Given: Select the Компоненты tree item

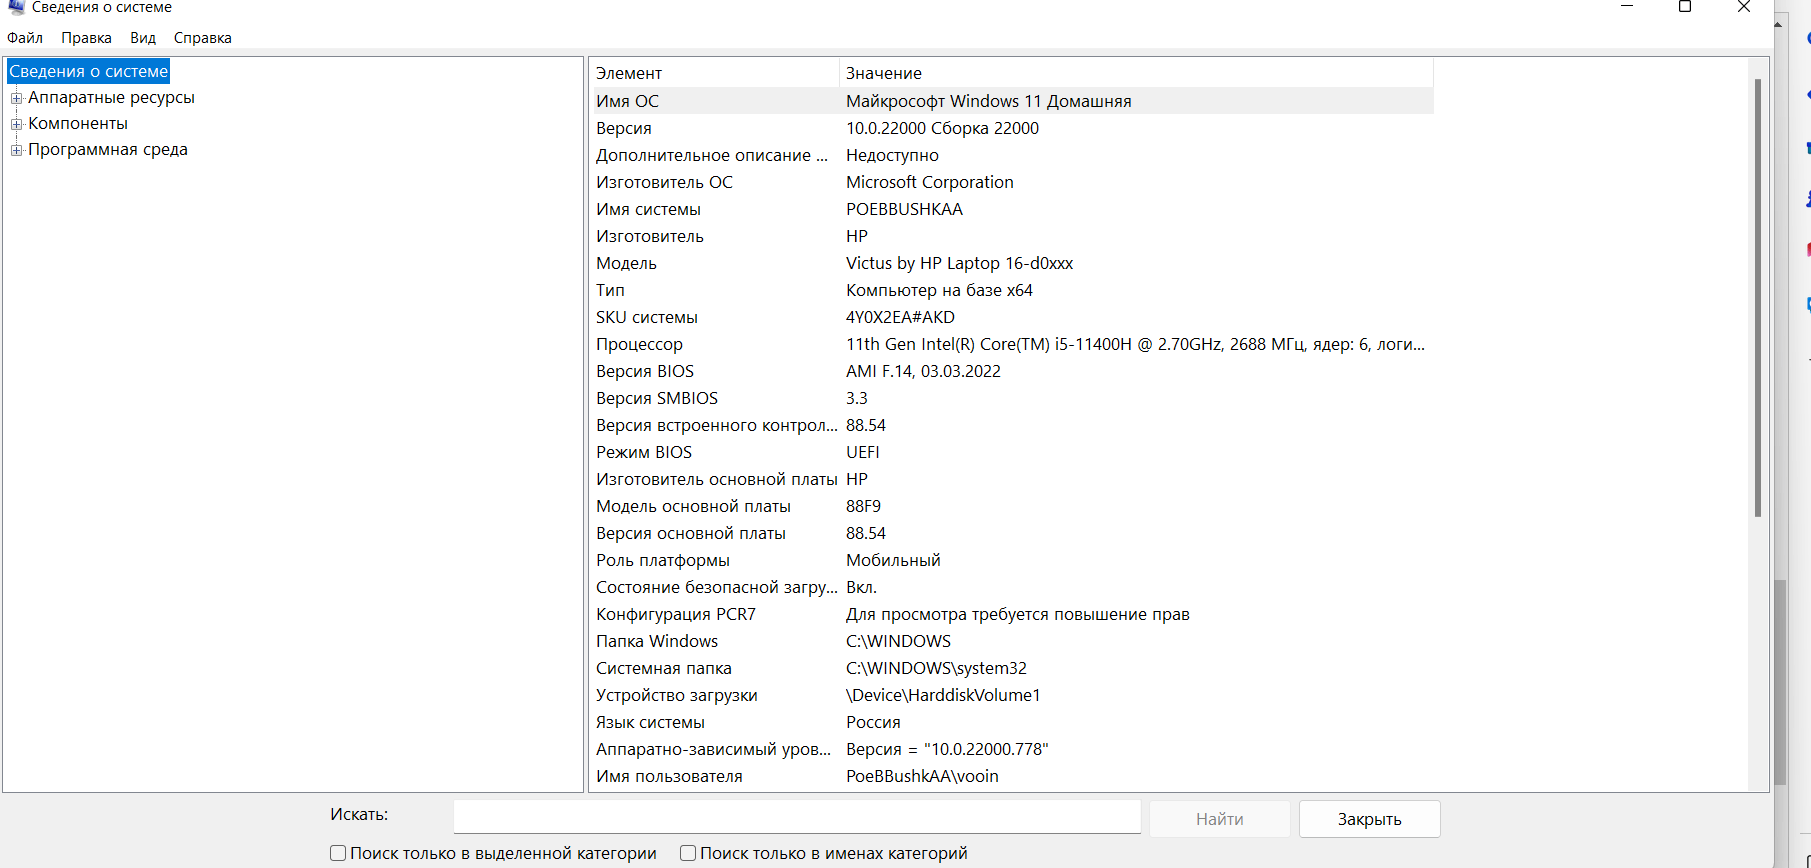Looking at the screenshot, I should [x=78, y=123].
